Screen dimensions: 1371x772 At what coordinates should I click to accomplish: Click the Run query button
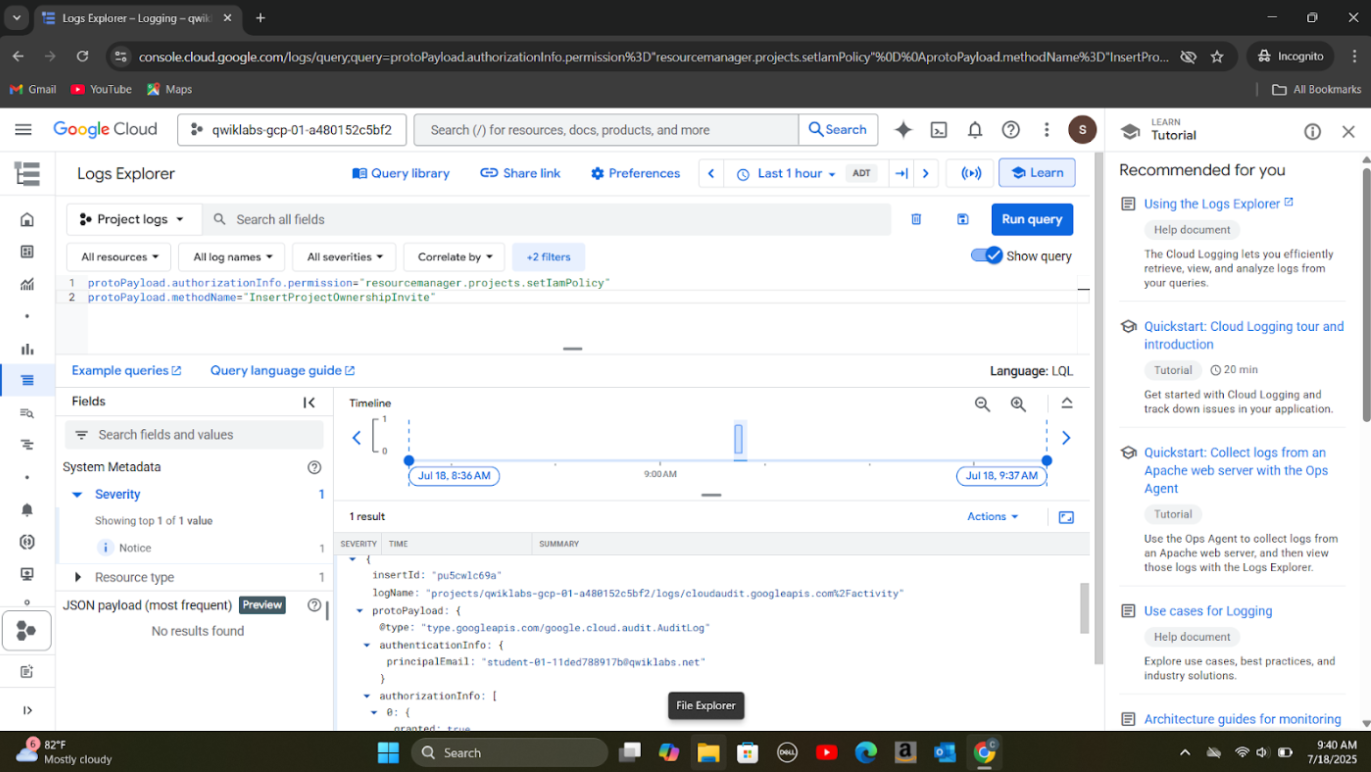[x=1031, y=219]
